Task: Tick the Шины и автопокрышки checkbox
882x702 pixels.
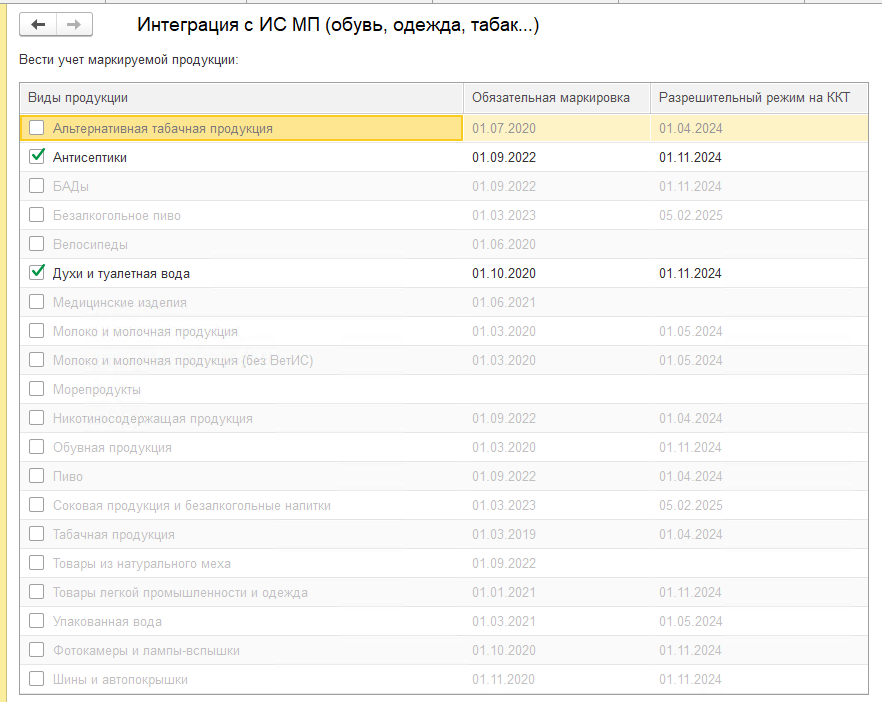Action: click(37, 679)
